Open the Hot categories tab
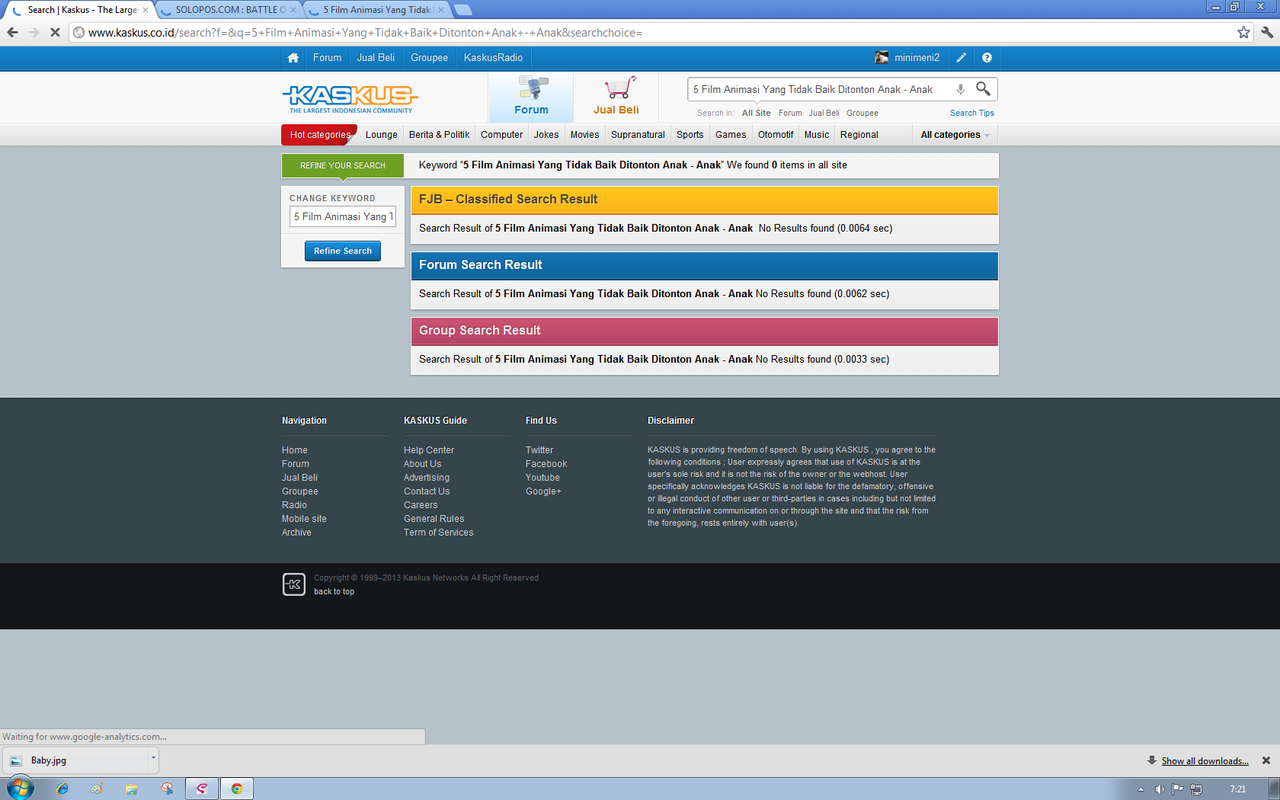 [x=319, y=134]
